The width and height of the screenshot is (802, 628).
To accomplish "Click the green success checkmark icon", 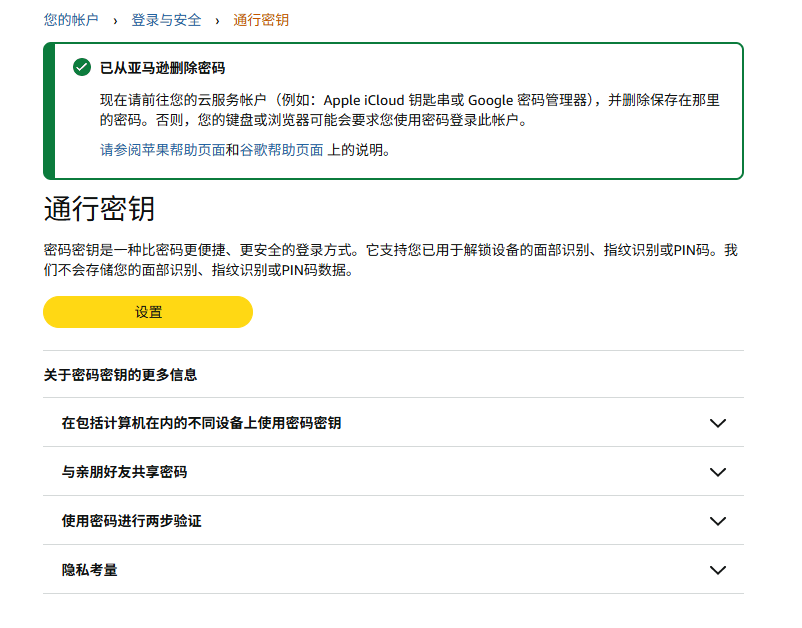I will click(82, 67).
